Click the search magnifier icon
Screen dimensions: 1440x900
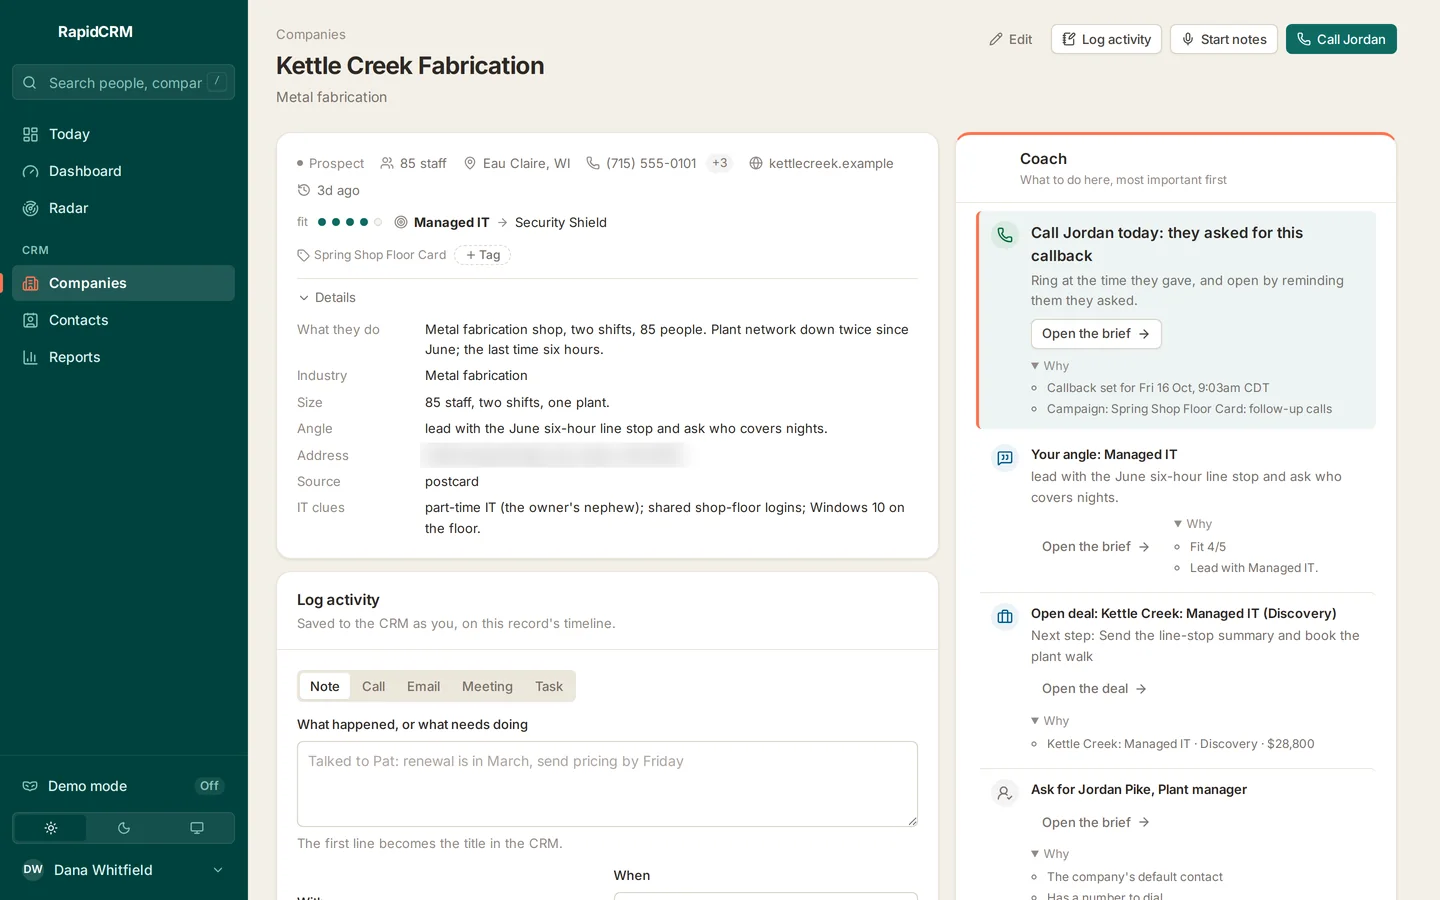30,83
